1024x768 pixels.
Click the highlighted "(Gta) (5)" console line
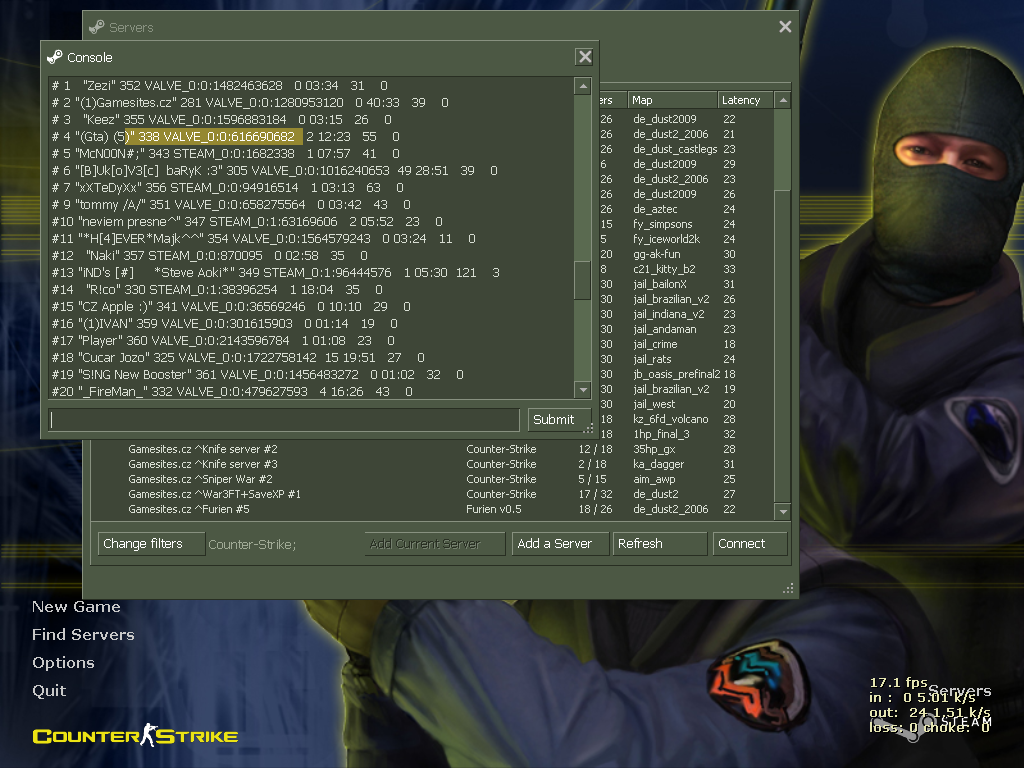point(226,136)
